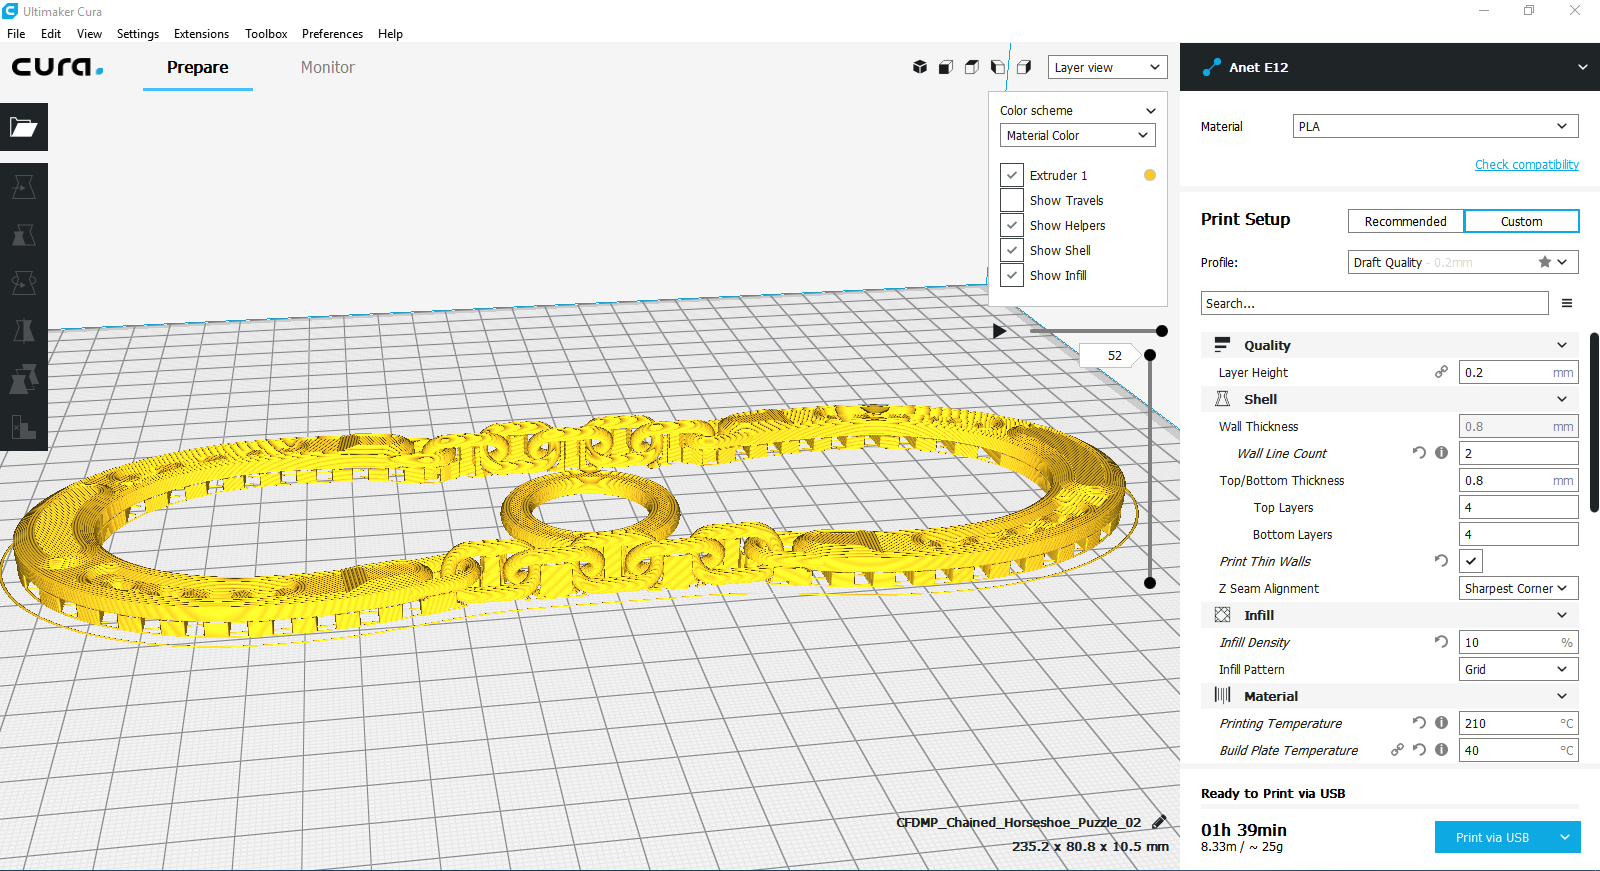The image size is (1600, 871).
Task: Open the Anet E12 printer selector
Action: click(x=1390, y=67)
